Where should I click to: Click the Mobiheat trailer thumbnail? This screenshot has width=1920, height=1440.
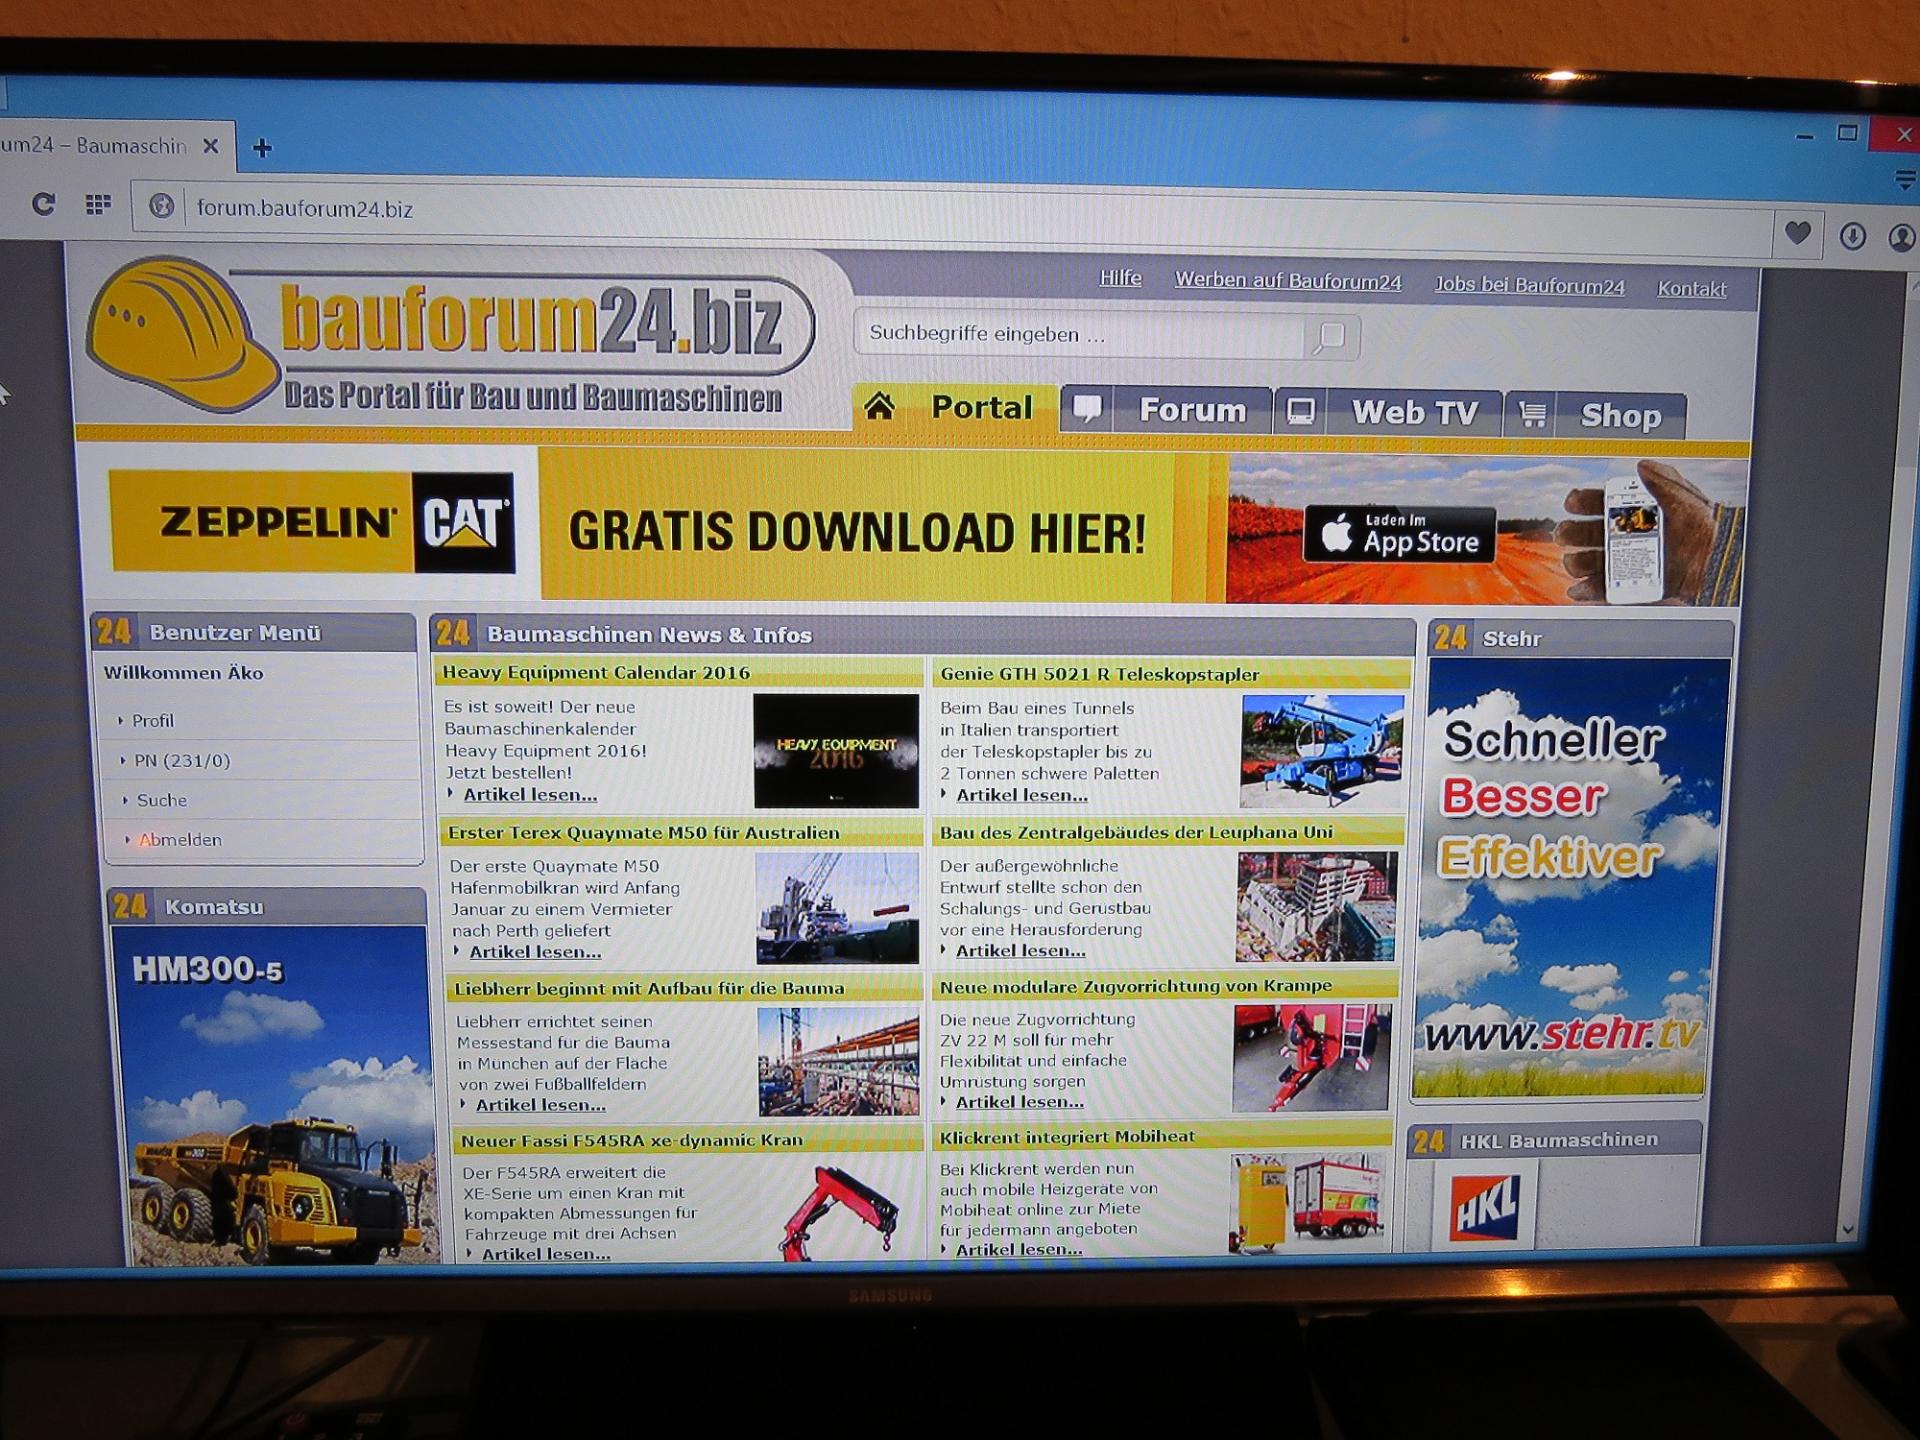pyautogui.click(x=1308, y=1204)
